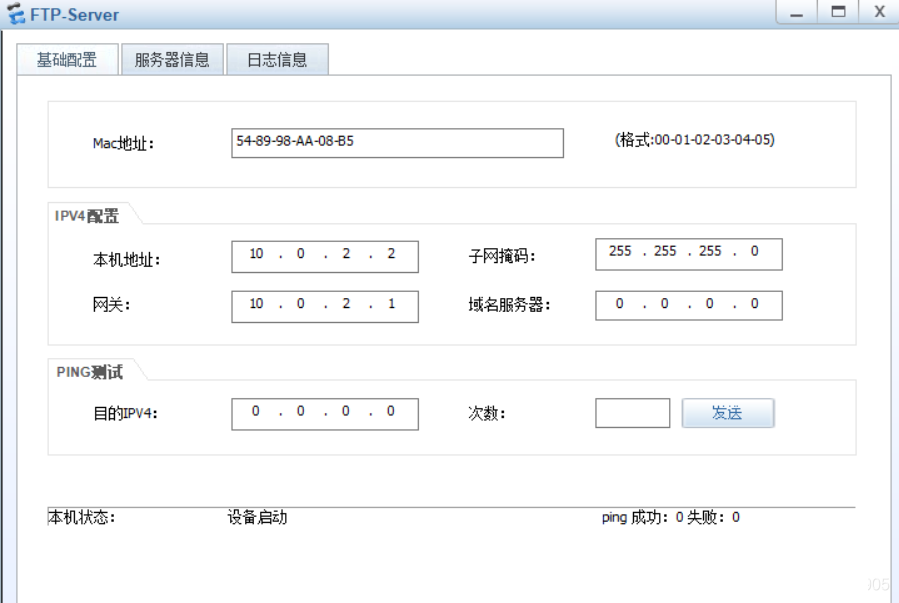
Task: Click the Mac地址 input field
Action: point(397,142)
